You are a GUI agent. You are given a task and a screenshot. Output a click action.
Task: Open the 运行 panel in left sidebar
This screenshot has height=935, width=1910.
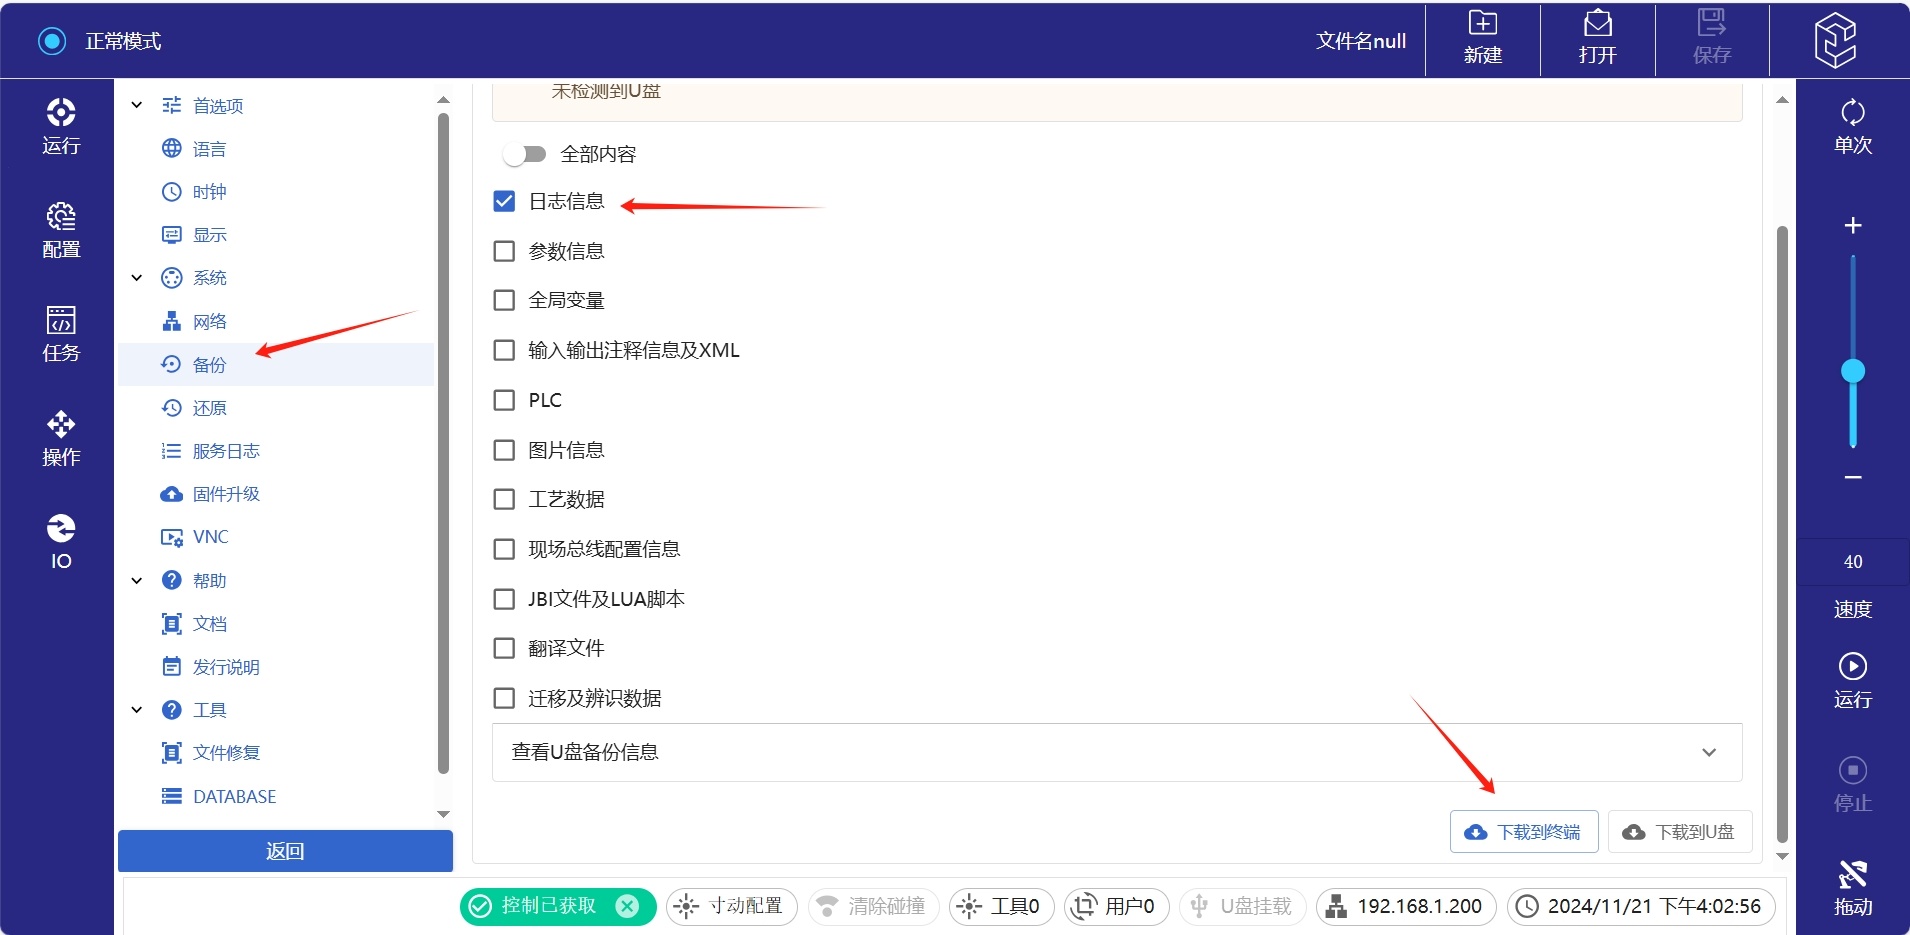61,126
